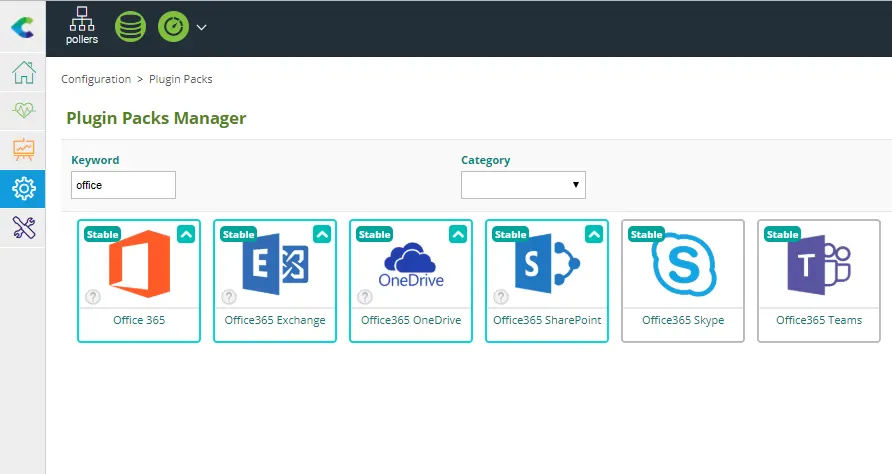Open help icon on Office365 OneDrive pack
Image resolution: width=892 pixels, height=474 pixels.
pyautogui.click(x=365, y=296)
